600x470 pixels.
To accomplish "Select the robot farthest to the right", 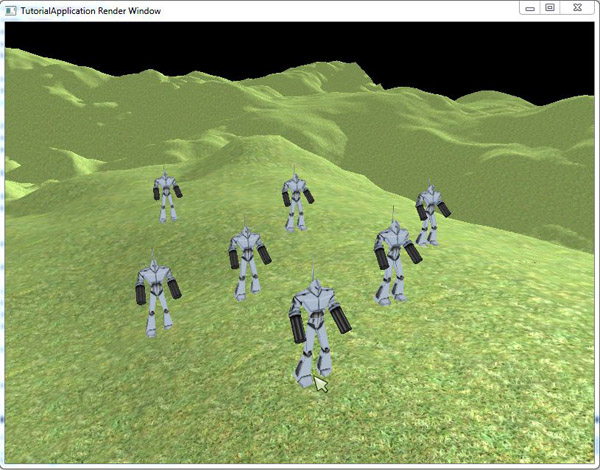I will coord(430,213).
